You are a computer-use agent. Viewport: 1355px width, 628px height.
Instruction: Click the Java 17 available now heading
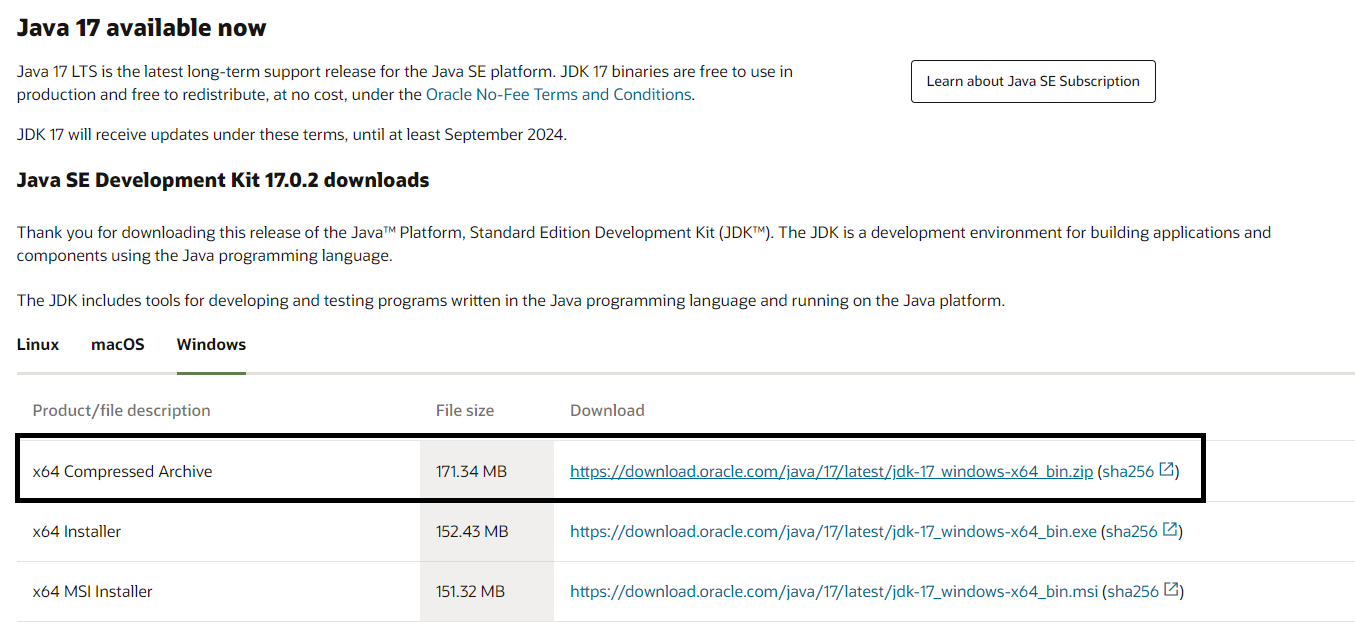(142, 28)
